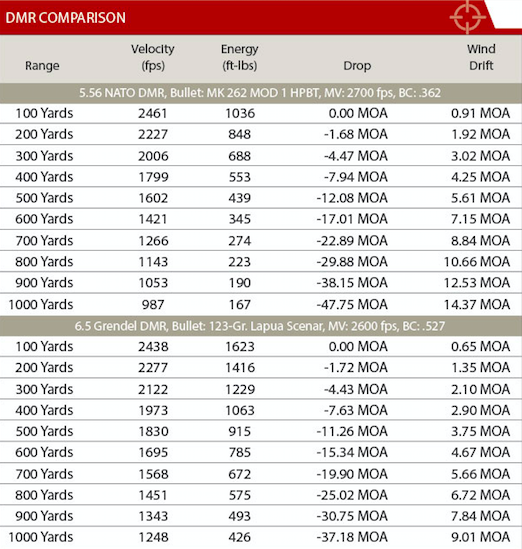The height and width of the screenshot is (549, 522).
Task: Click energy value 688
Action: (x=240, y=156)
